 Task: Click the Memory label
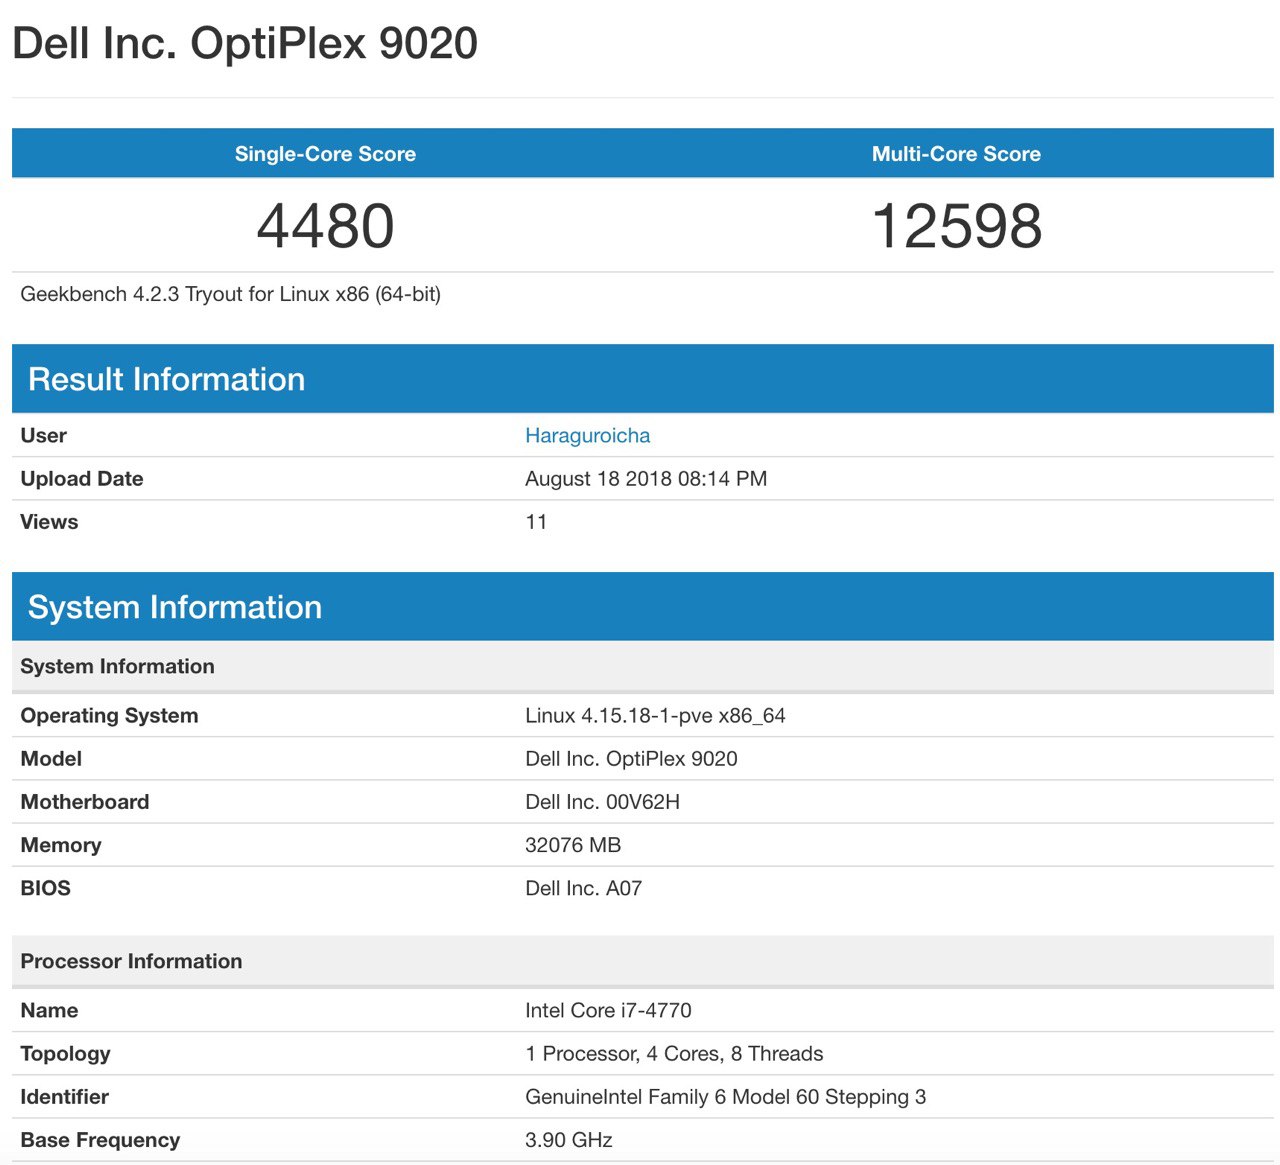tap(61, 845)
